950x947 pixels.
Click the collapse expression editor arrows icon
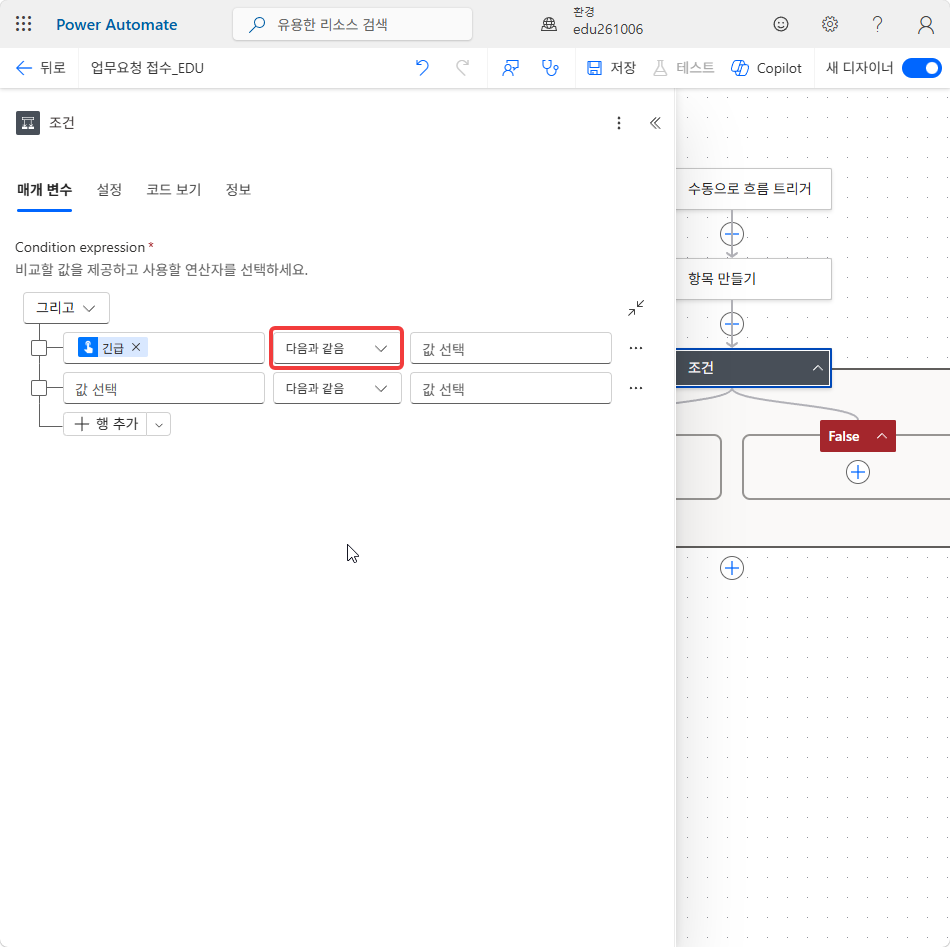point(636,308)
